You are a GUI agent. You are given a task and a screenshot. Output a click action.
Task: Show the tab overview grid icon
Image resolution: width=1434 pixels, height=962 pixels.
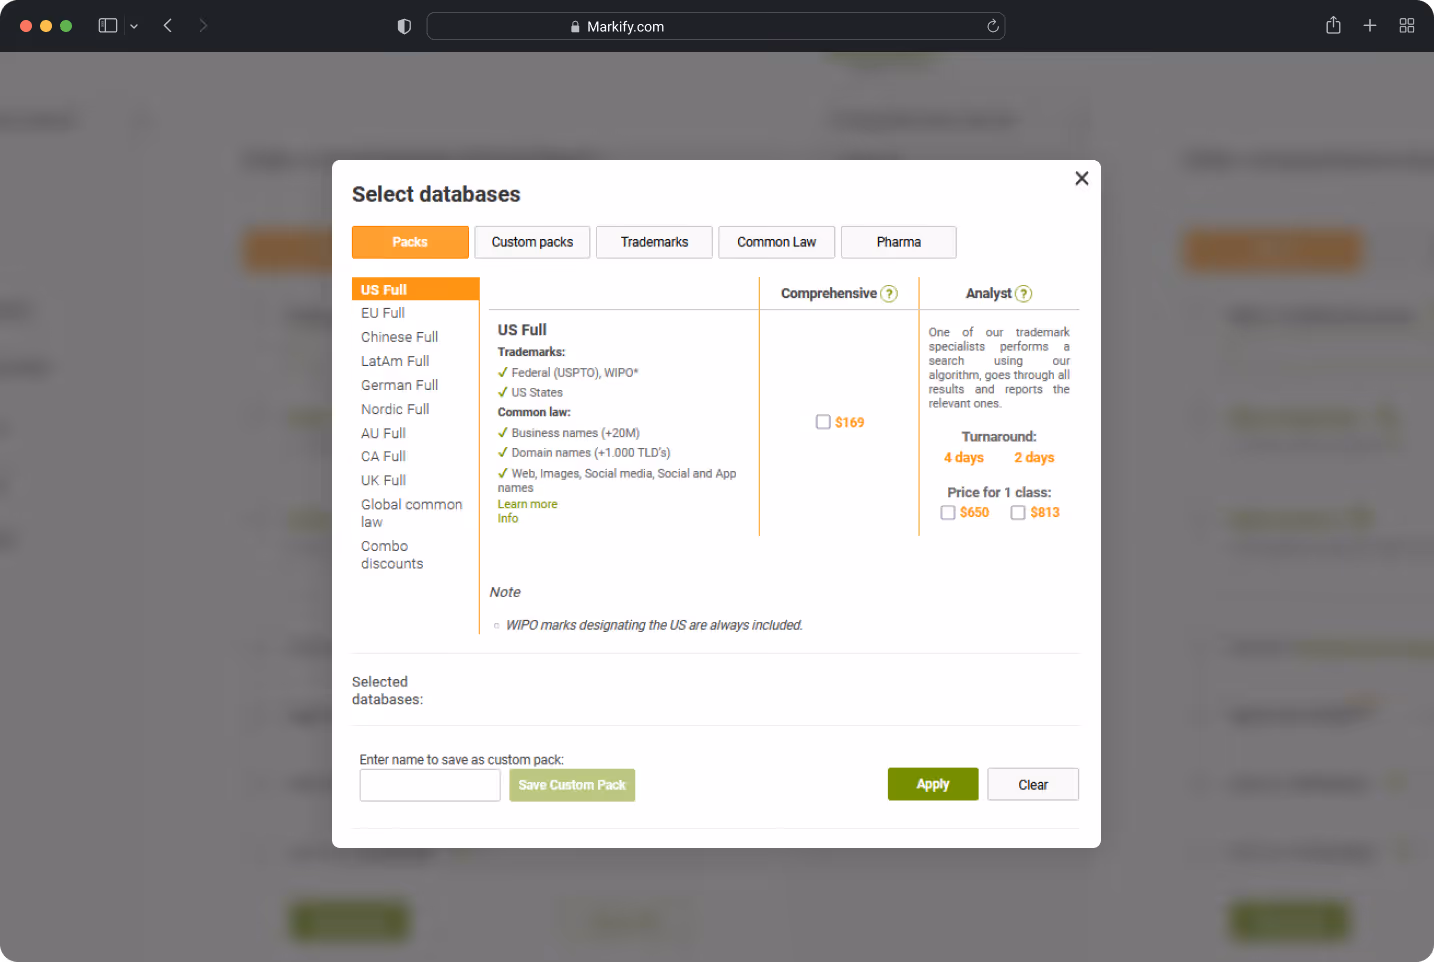(x=1407, y=26)
